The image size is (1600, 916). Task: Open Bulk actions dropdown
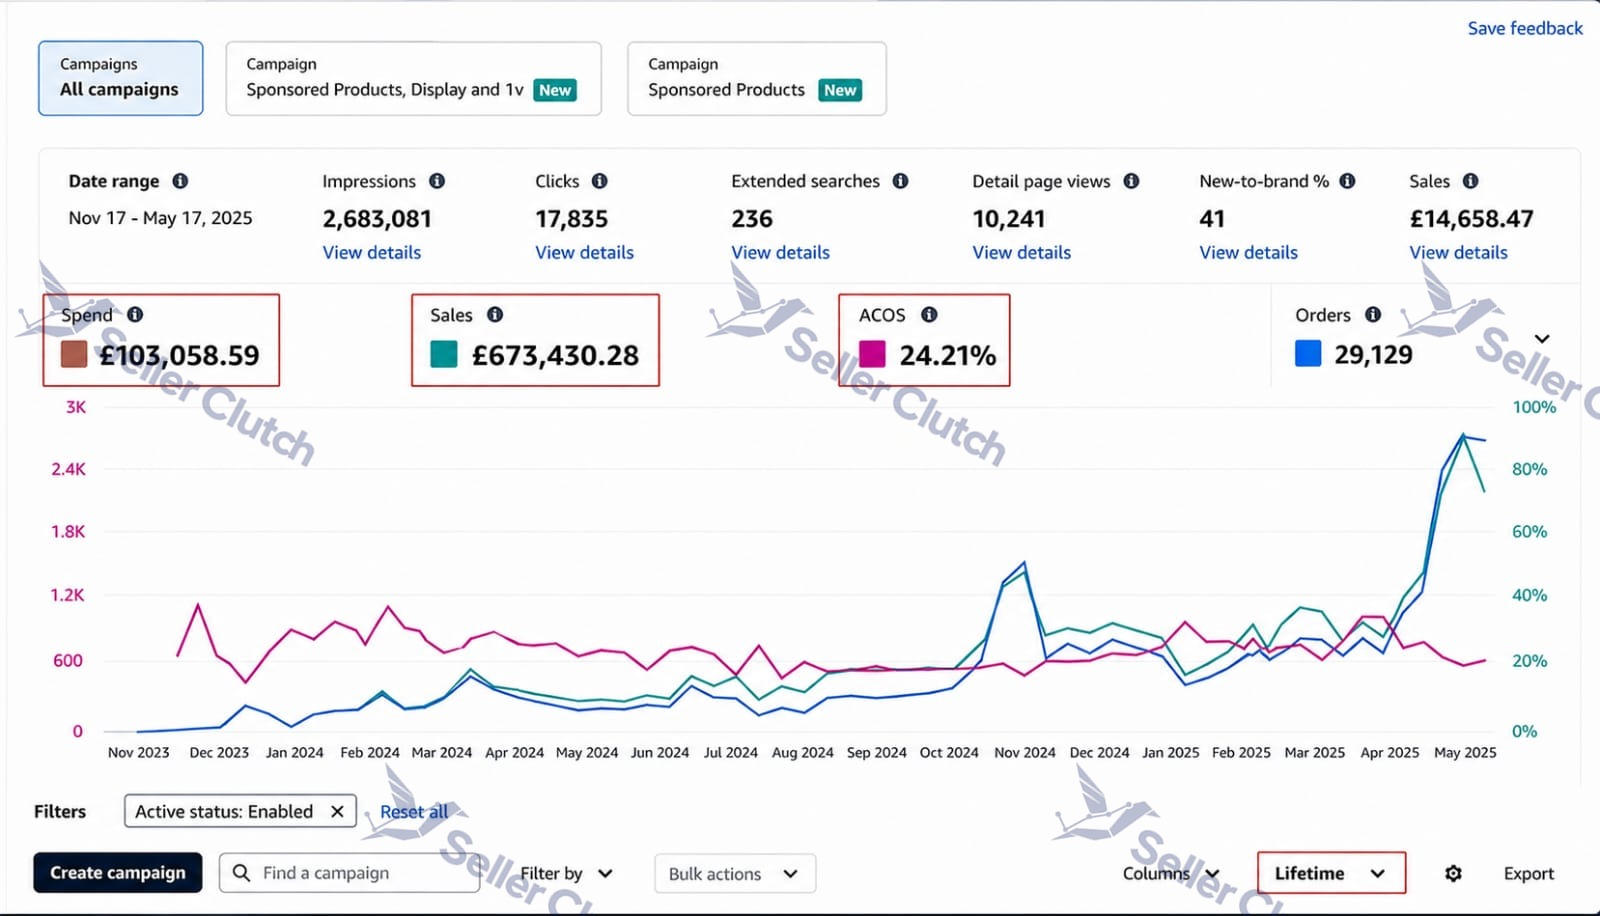coord(735,873)
